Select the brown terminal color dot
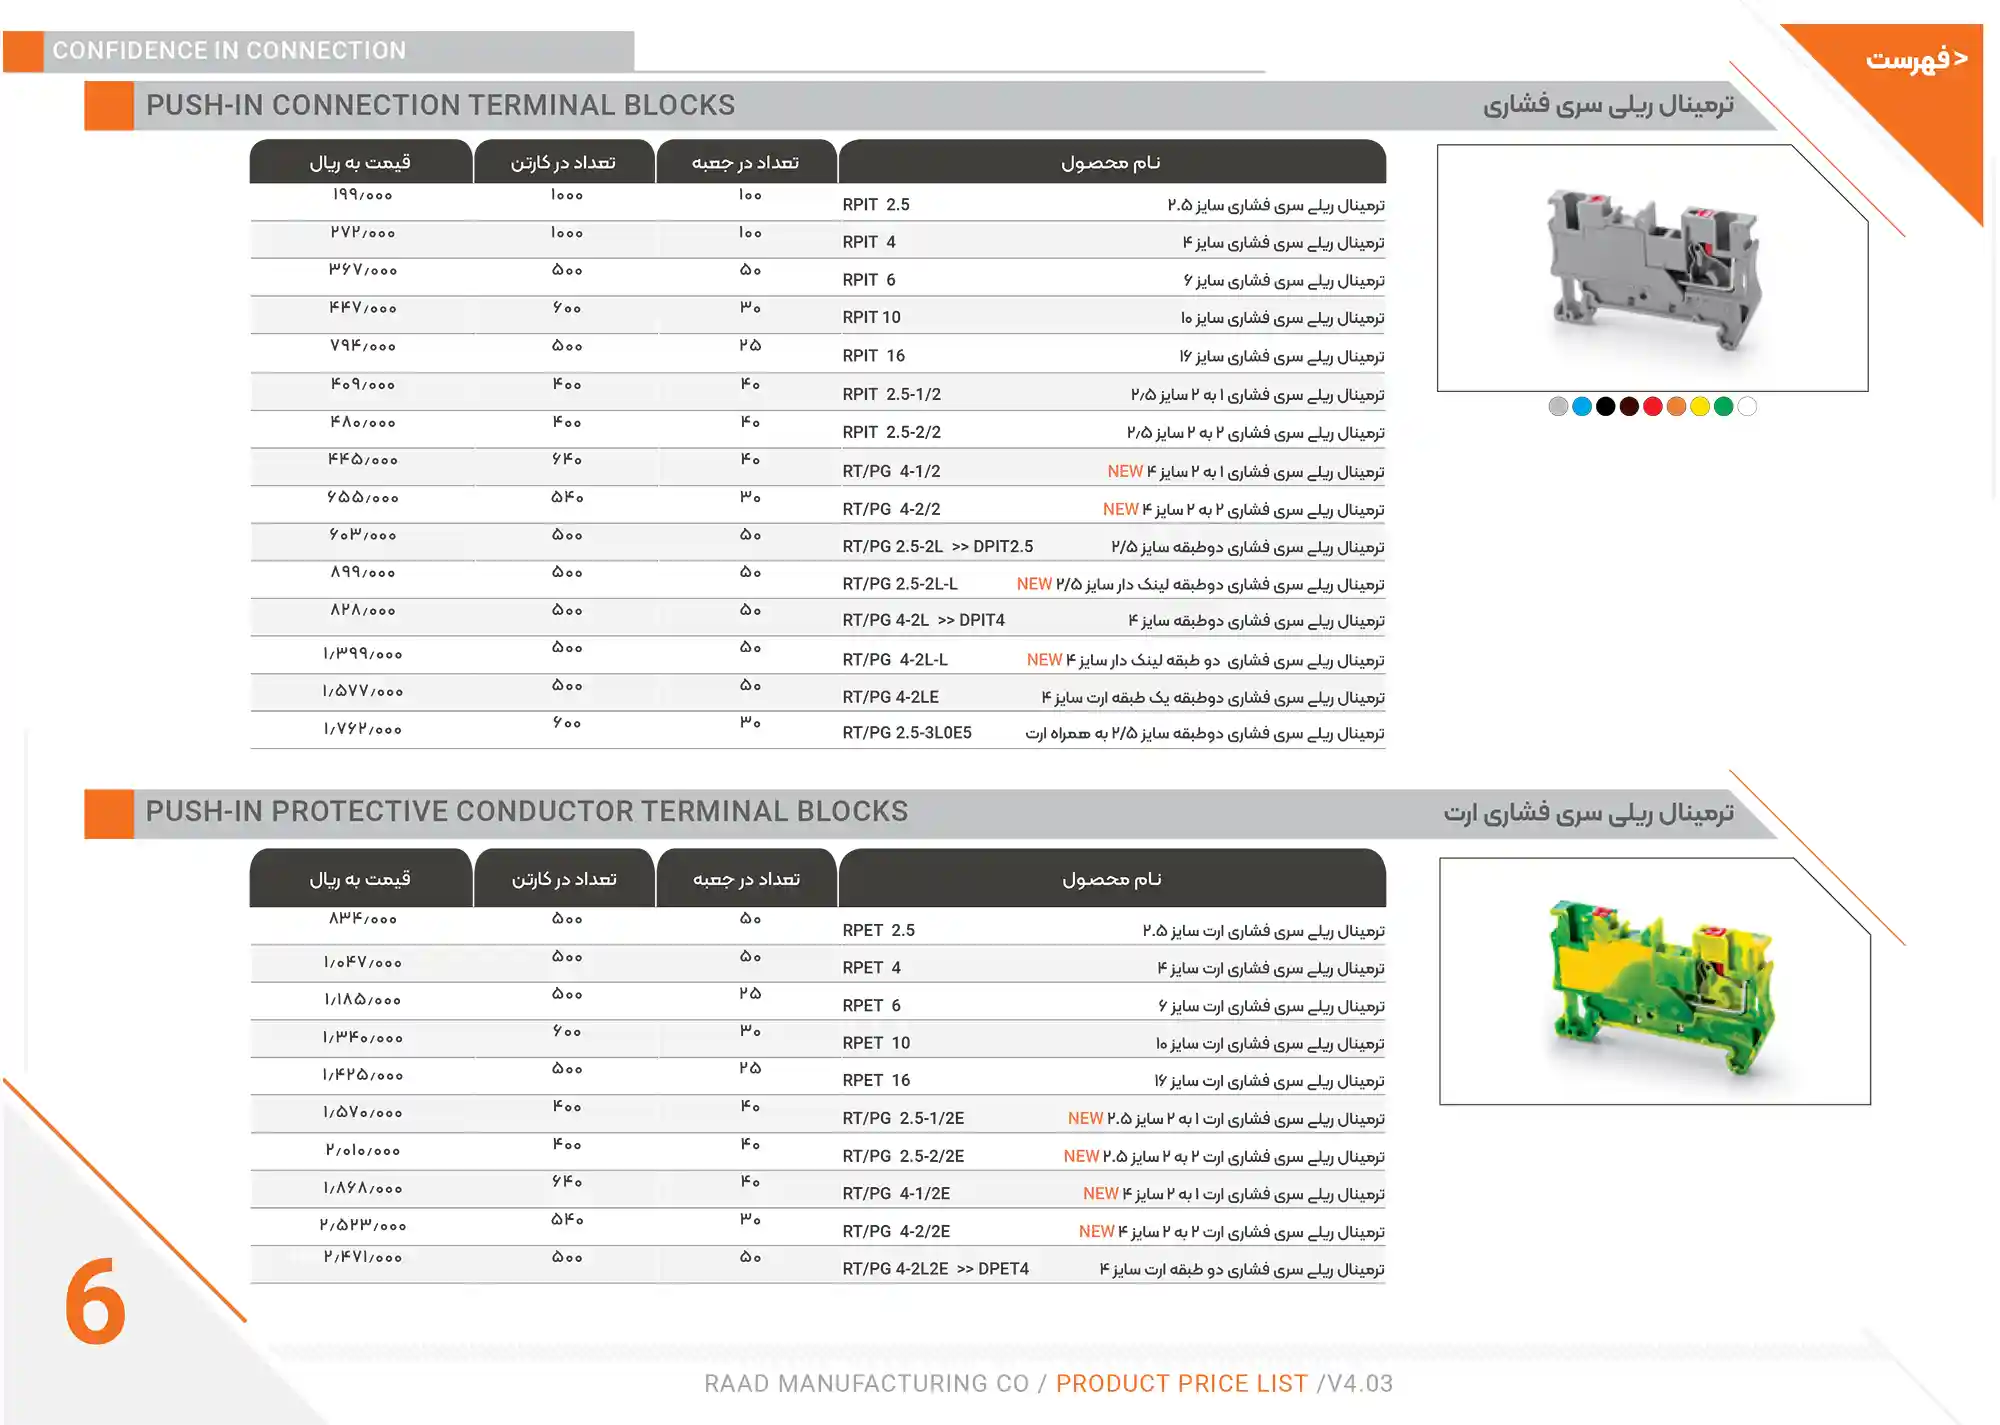 click(x=1629, y=406)
